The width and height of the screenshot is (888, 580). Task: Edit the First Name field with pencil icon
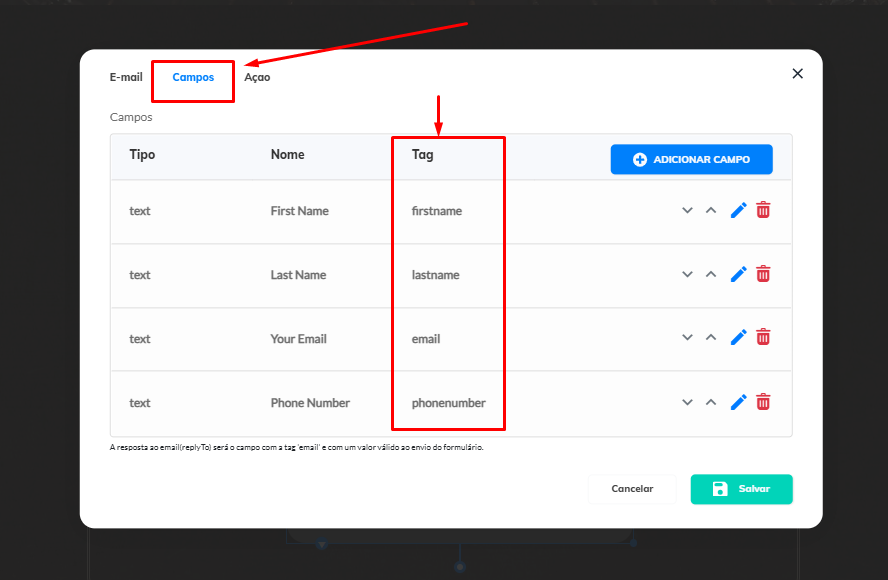[x=739, y=210]
